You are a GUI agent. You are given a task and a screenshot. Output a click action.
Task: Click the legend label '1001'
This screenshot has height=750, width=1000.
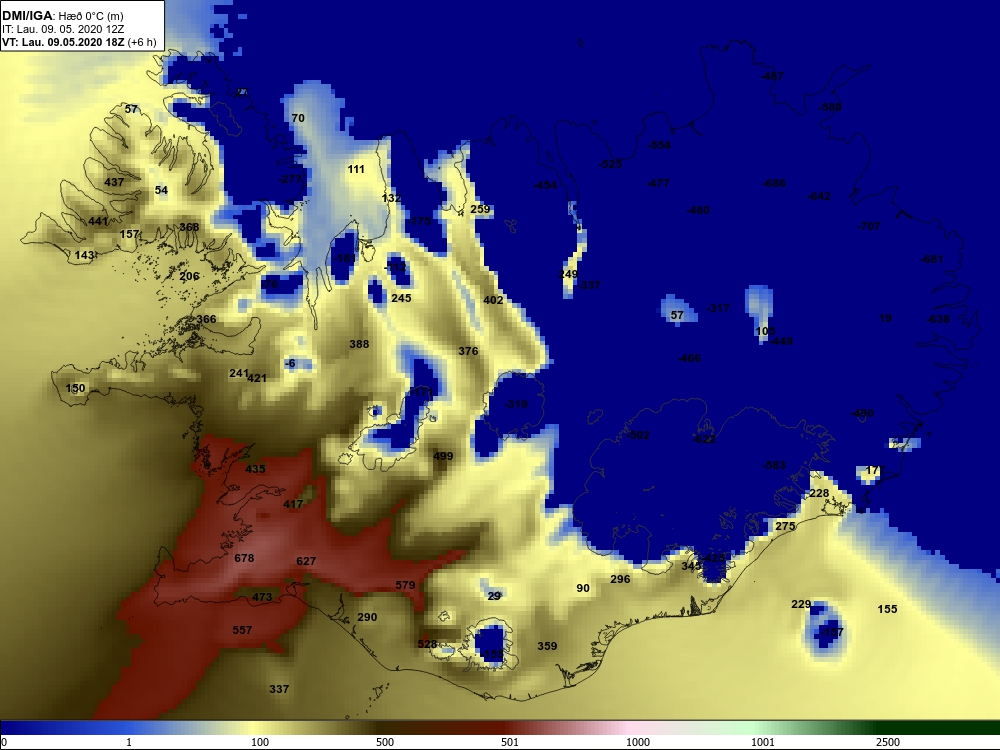pos(762,742)
